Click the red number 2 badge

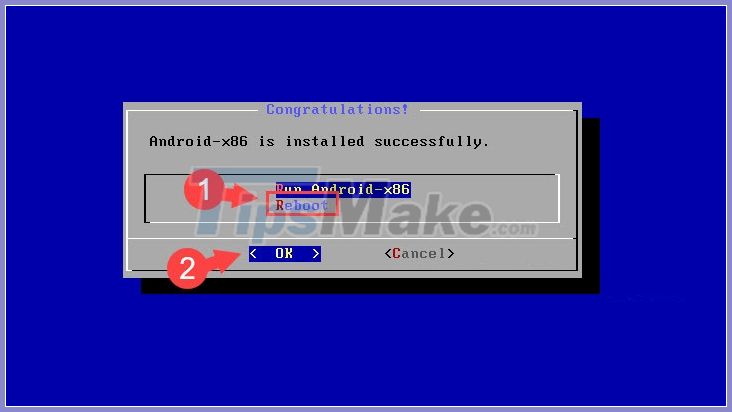tap(187, 268)
